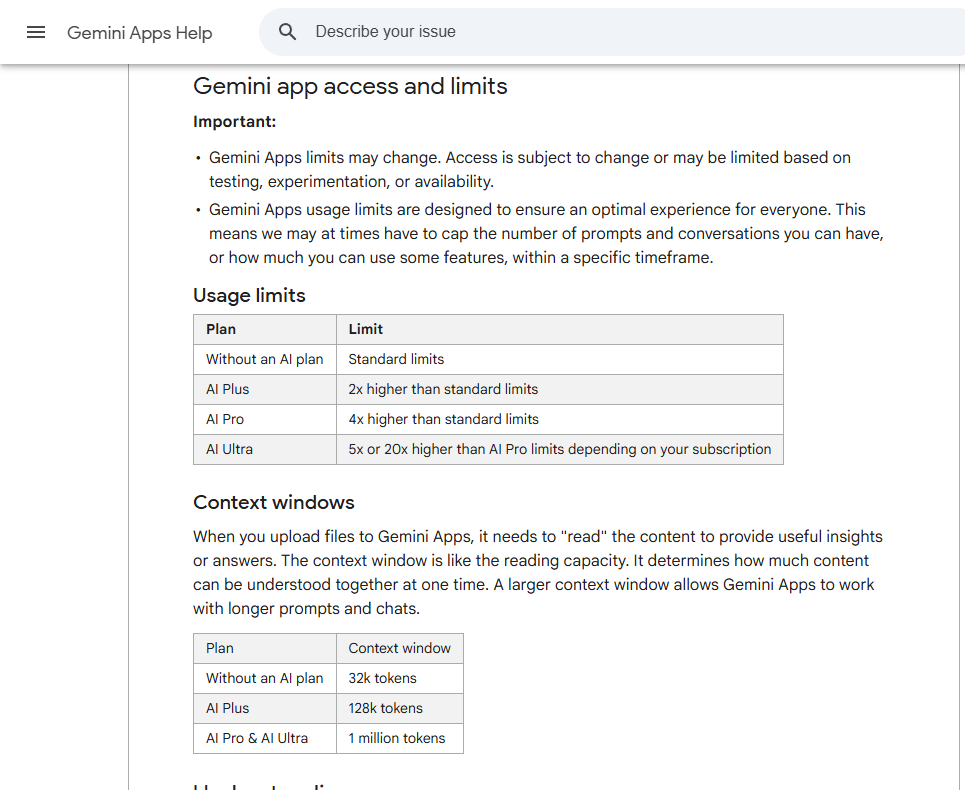Select 'AI Plus' row in context window table

point(265,709)
